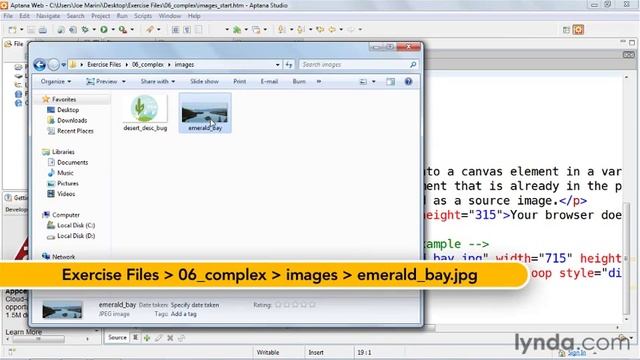Viewport: 640px width, 360px height.
Task: Open the Organize dropdown in Explorer
Action: tap(56, 82)
